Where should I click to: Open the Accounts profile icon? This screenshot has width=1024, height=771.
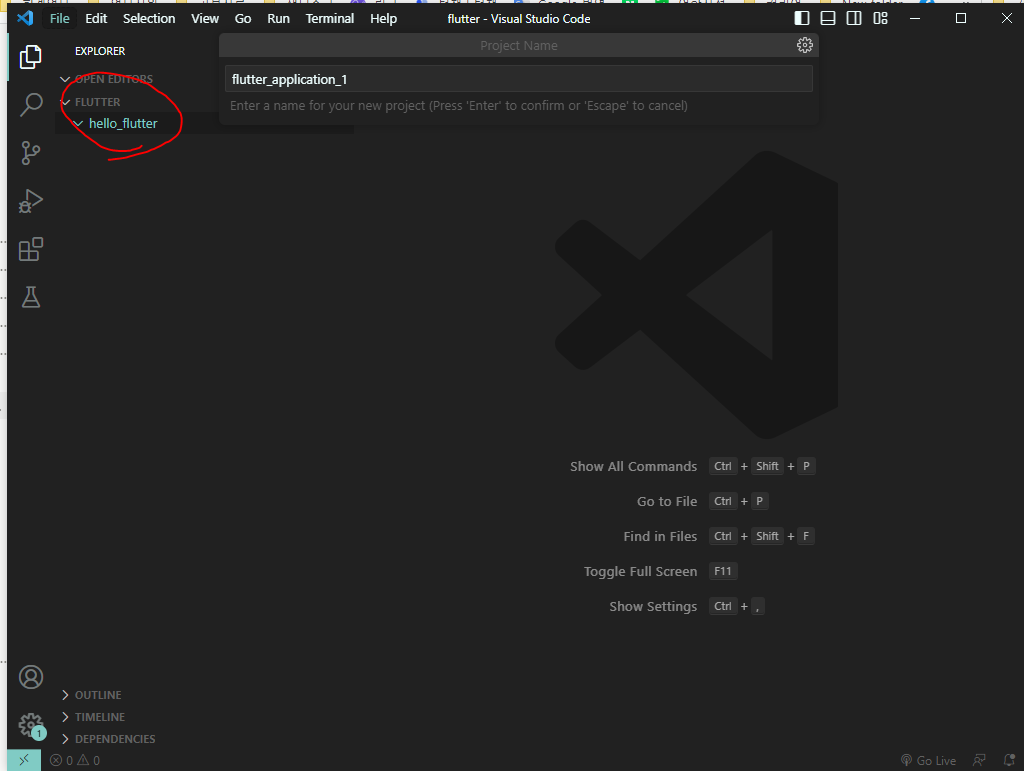[31, 677]
